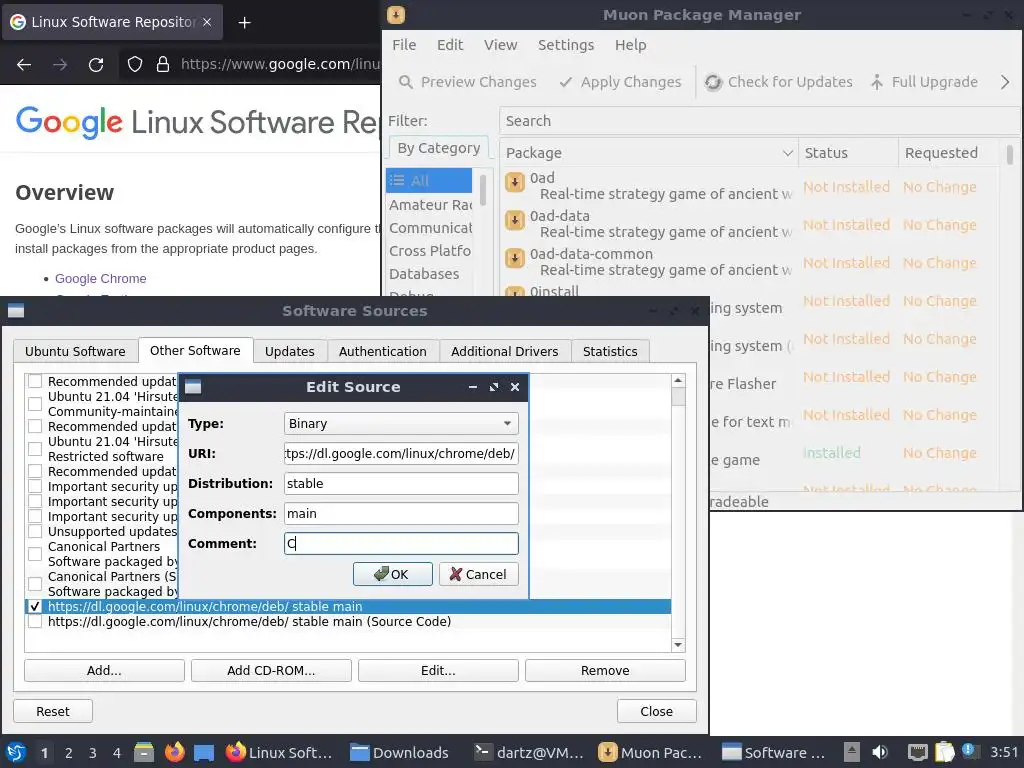Open the Statistics tab
This screenshot has width=1024, height=768.
pos(610,351)
